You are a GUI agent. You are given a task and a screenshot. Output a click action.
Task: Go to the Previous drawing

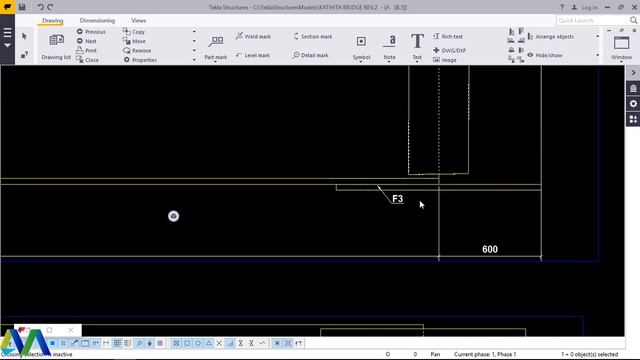tap(91, 32)
